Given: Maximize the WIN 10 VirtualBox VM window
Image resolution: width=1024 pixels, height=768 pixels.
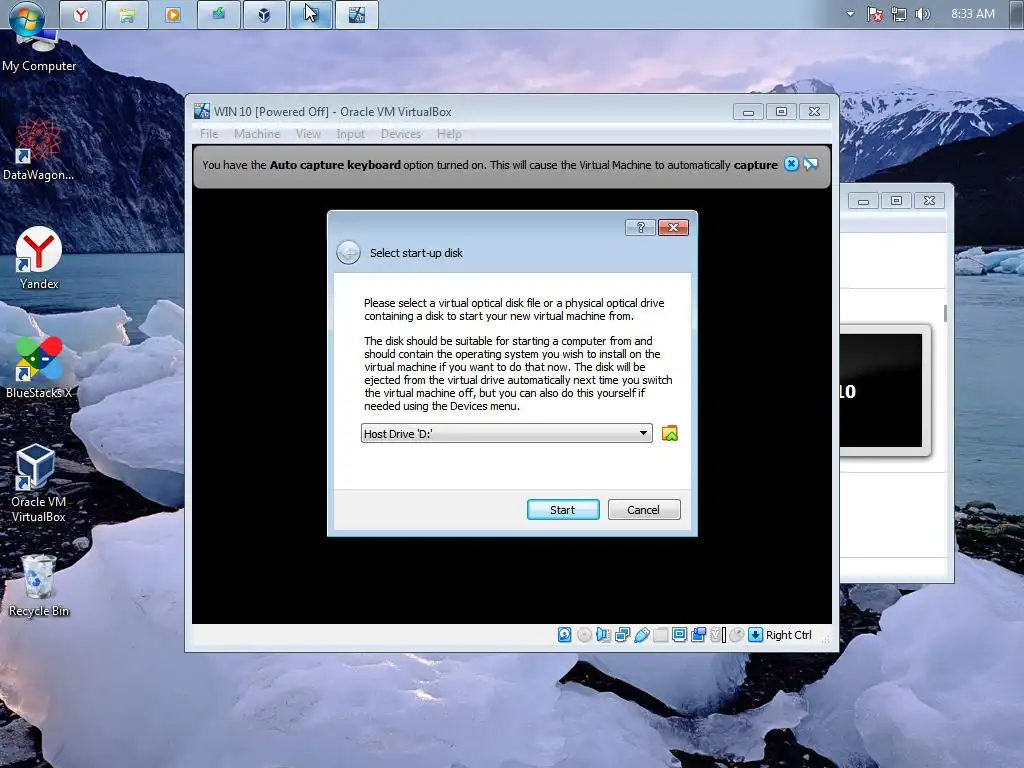Looking at the screenshot, I should point(781,112).
